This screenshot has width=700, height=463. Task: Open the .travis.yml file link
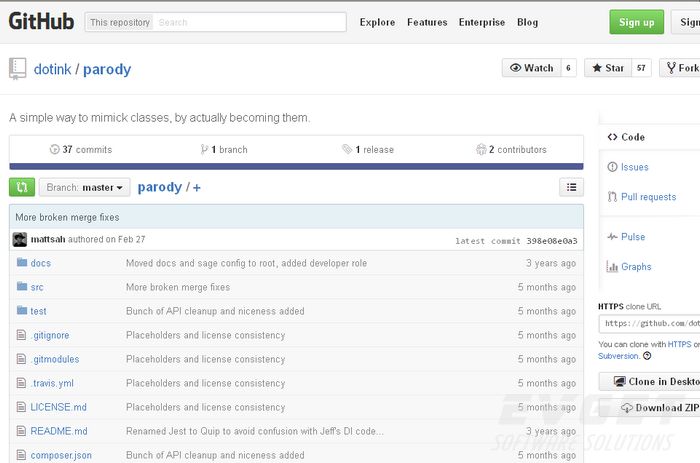pos(52,384)
